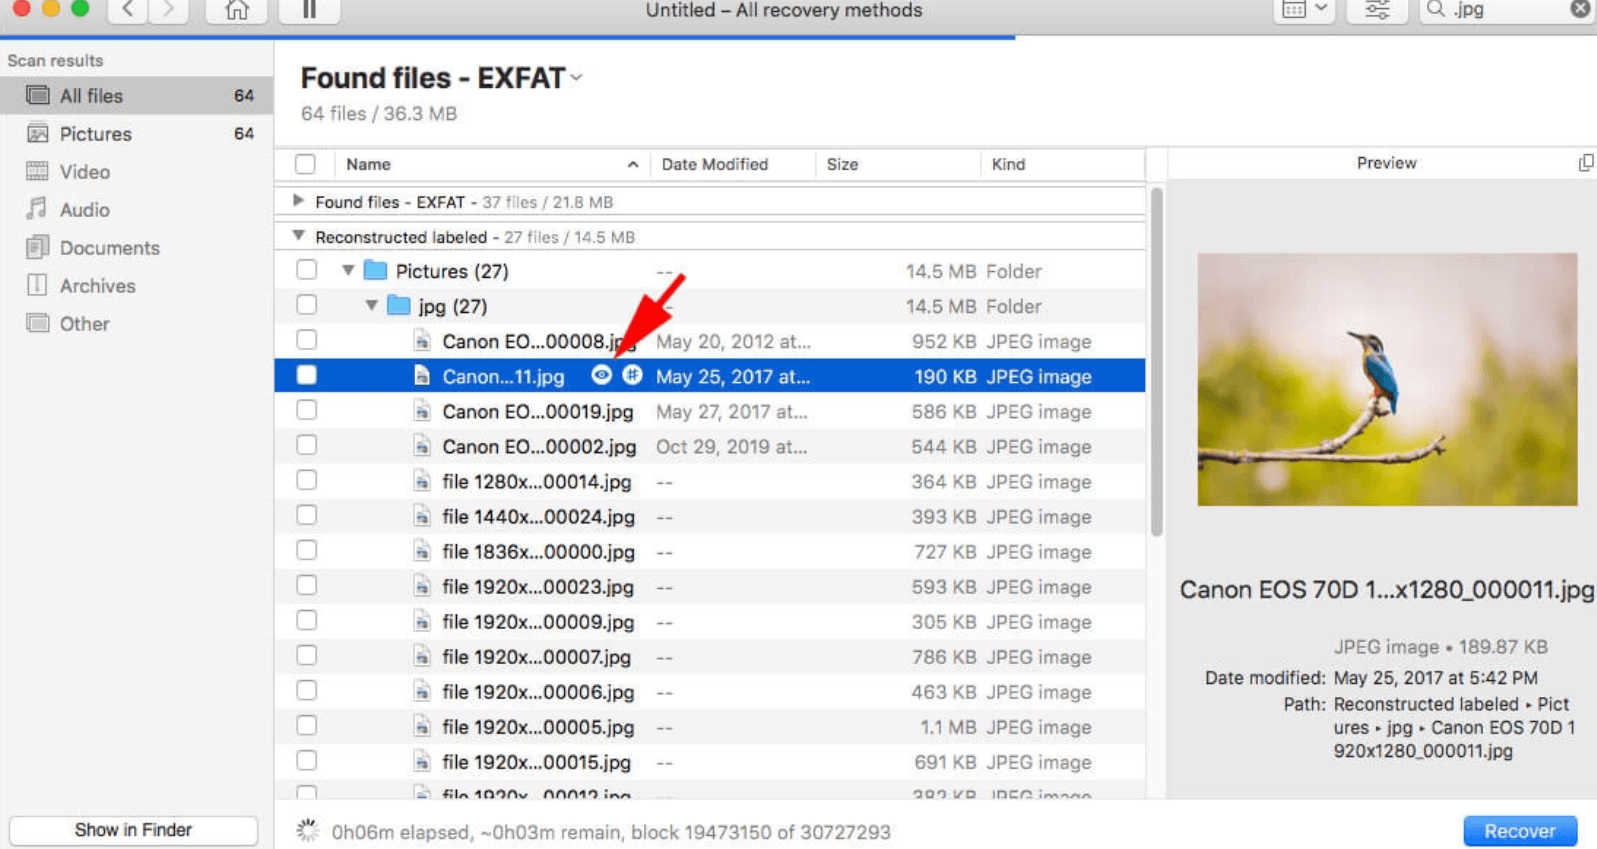Select Canon EO...00008.jpg file name
Viewport: 1597px width, 849px height.
pos(538,341)
